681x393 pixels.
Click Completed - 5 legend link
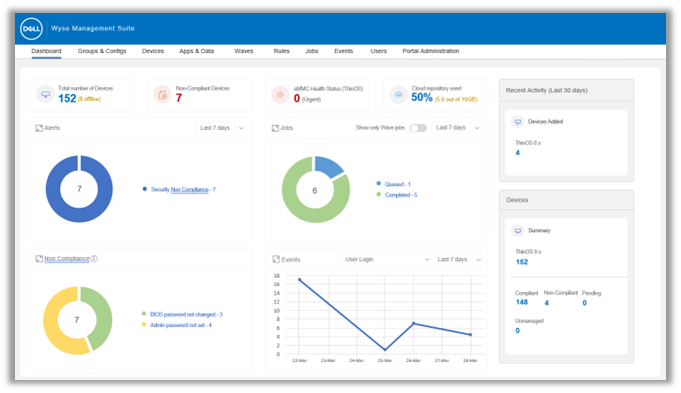point(401,195)
